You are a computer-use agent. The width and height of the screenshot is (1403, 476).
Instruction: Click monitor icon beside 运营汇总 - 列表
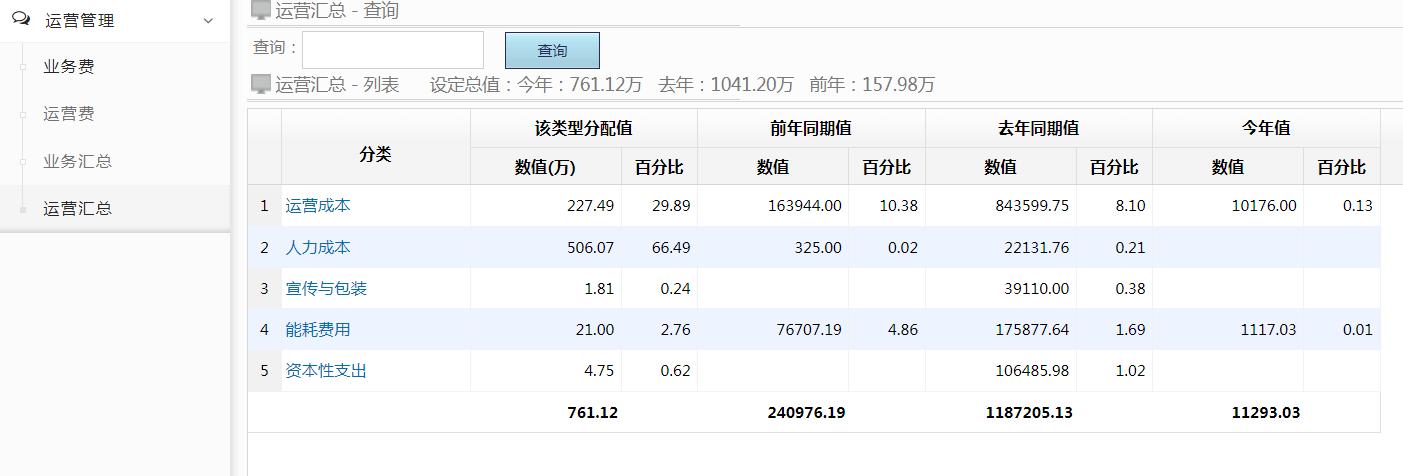[260, 85]
